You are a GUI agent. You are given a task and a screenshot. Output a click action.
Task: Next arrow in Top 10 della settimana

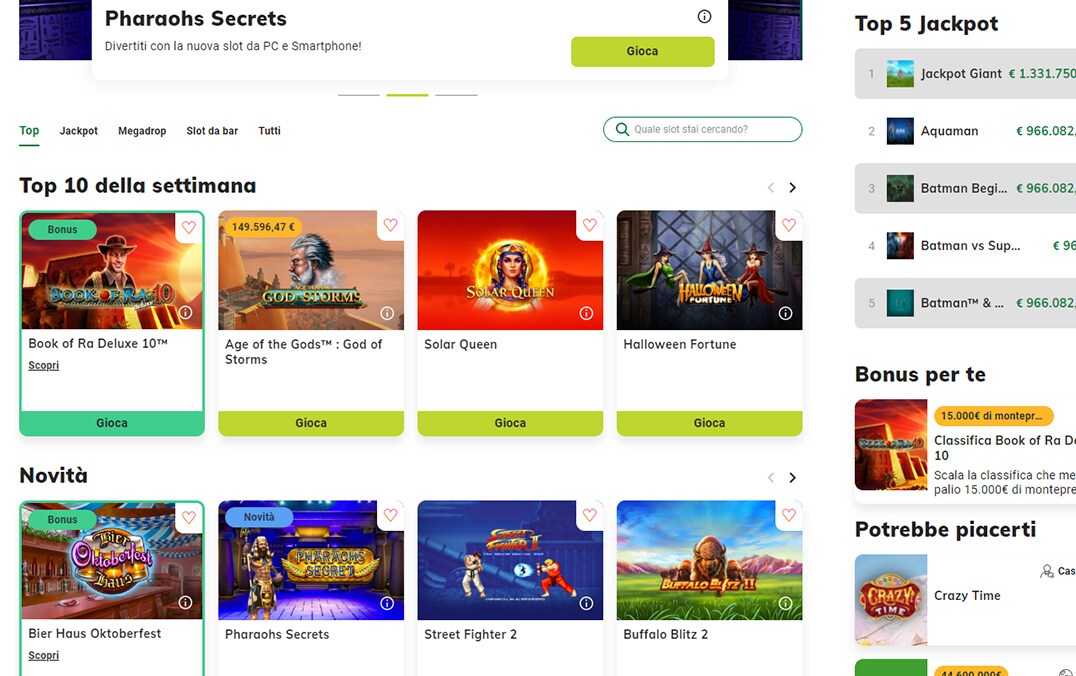[793, 187]
